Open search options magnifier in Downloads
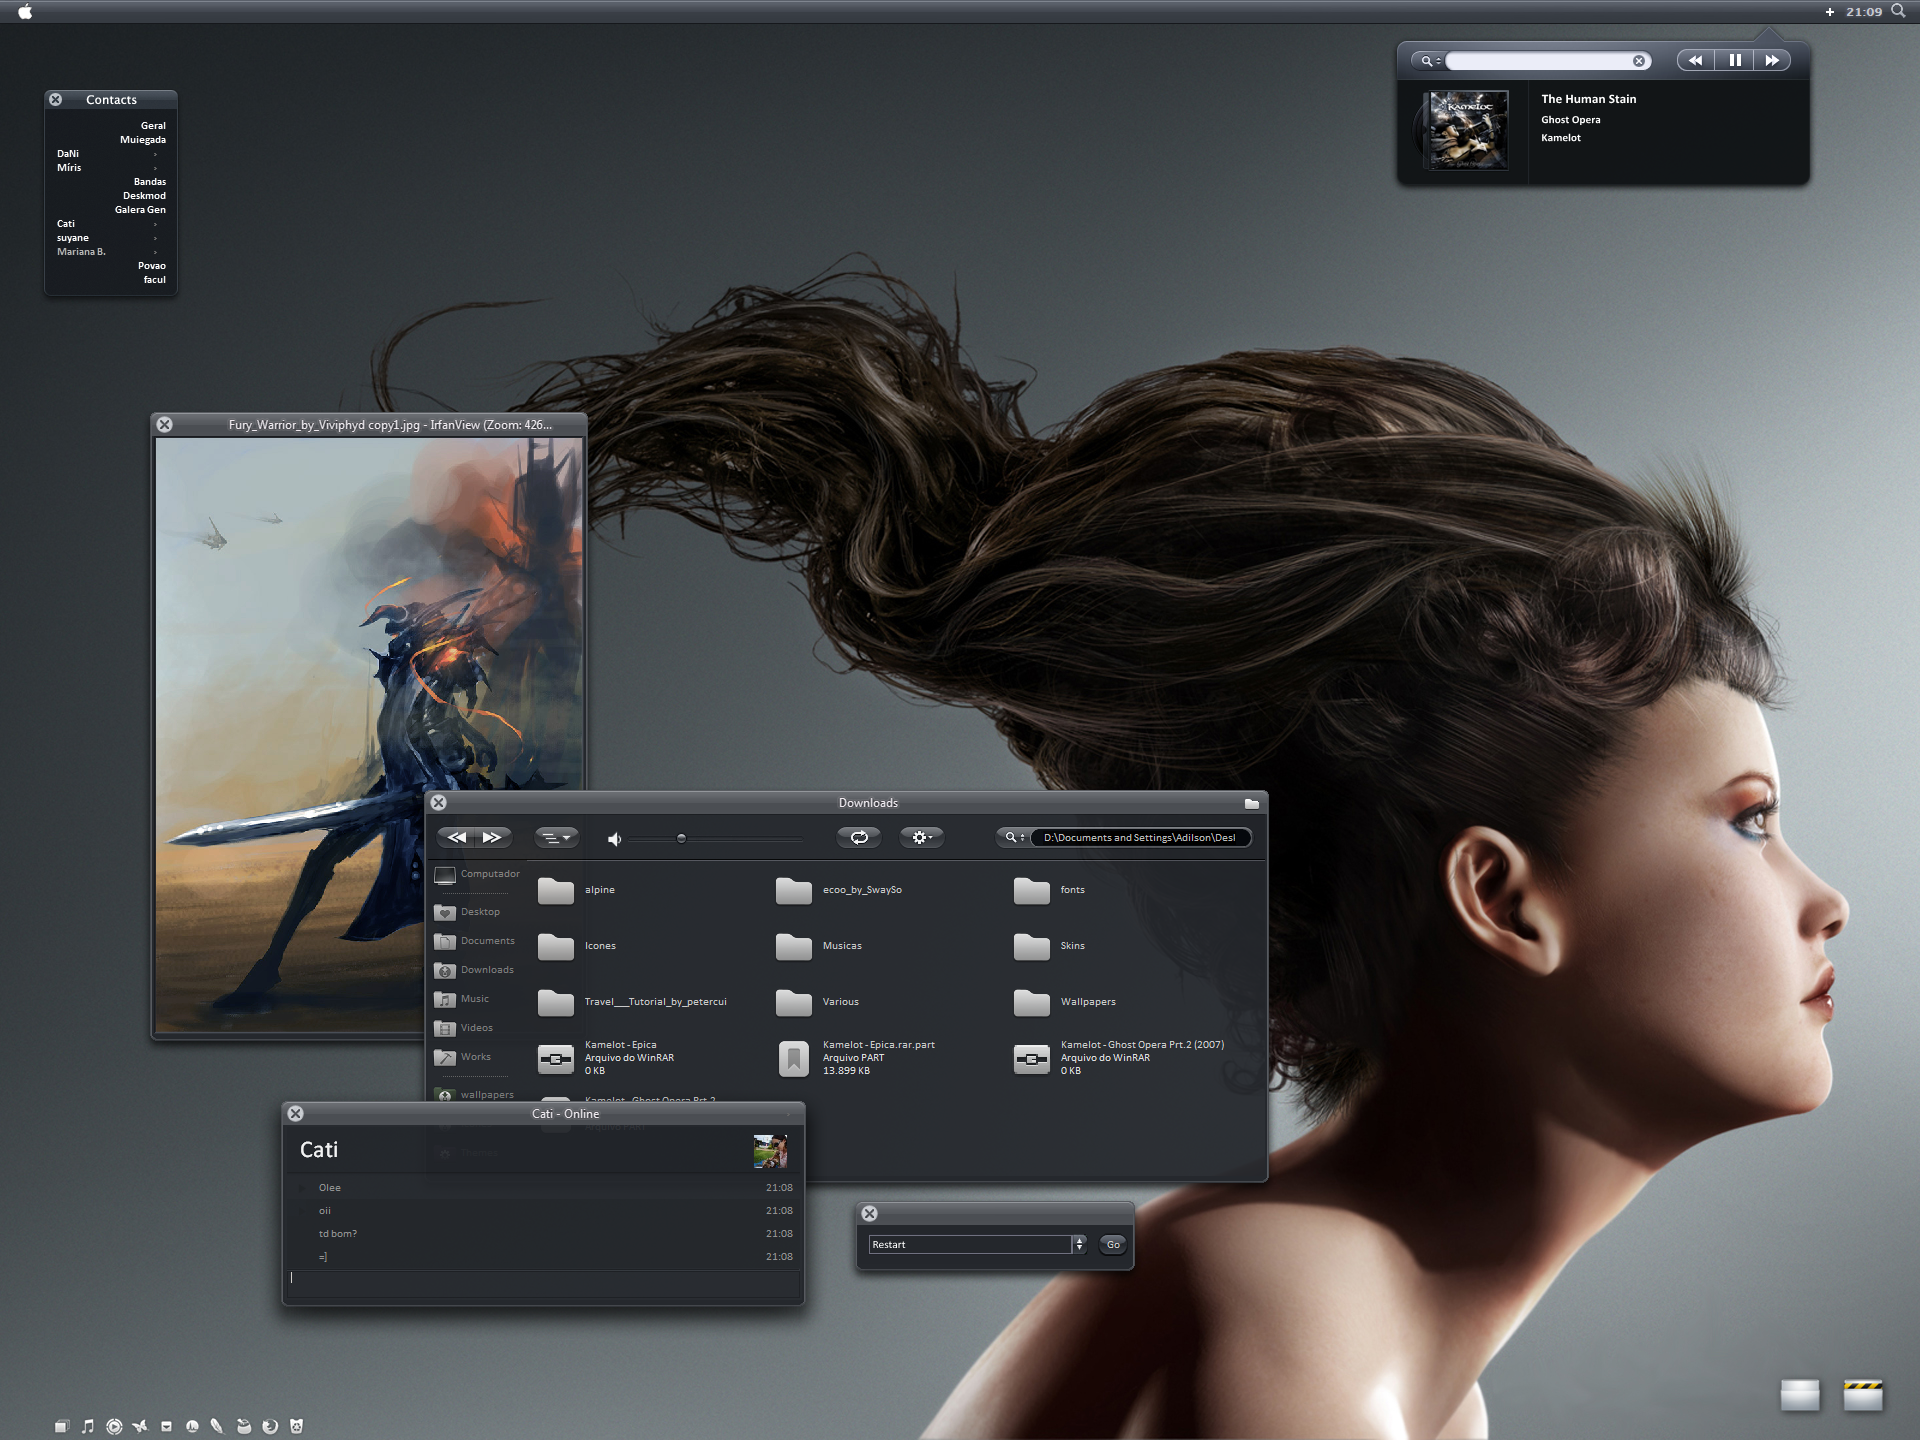Viewport: 1920px width, 1440px height. [1014, 837]
